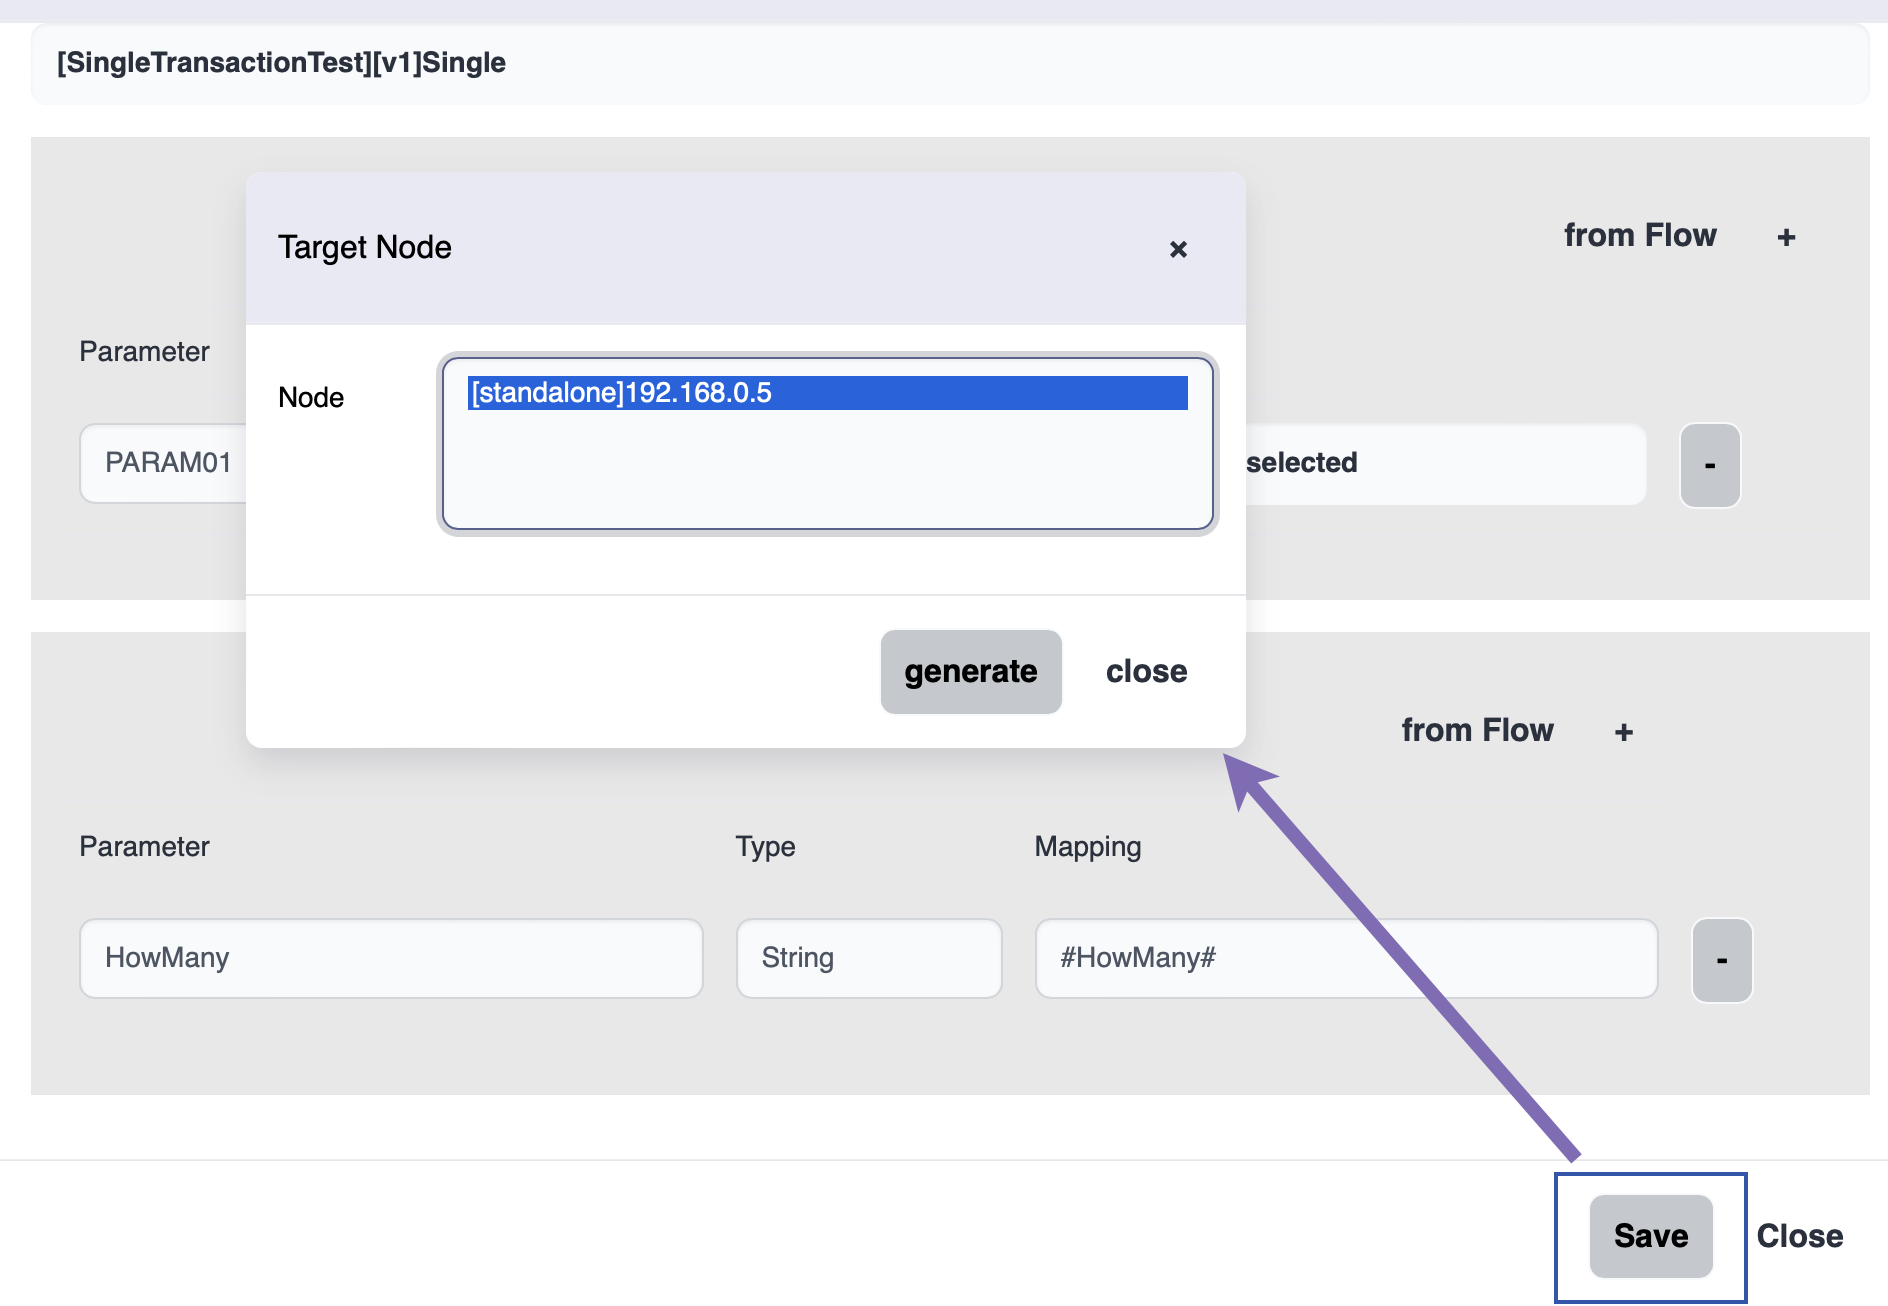This screenshot has width=1888, height=1306.
Task: Click the lower 'from Flow' link
Action: coord(1477,730)
